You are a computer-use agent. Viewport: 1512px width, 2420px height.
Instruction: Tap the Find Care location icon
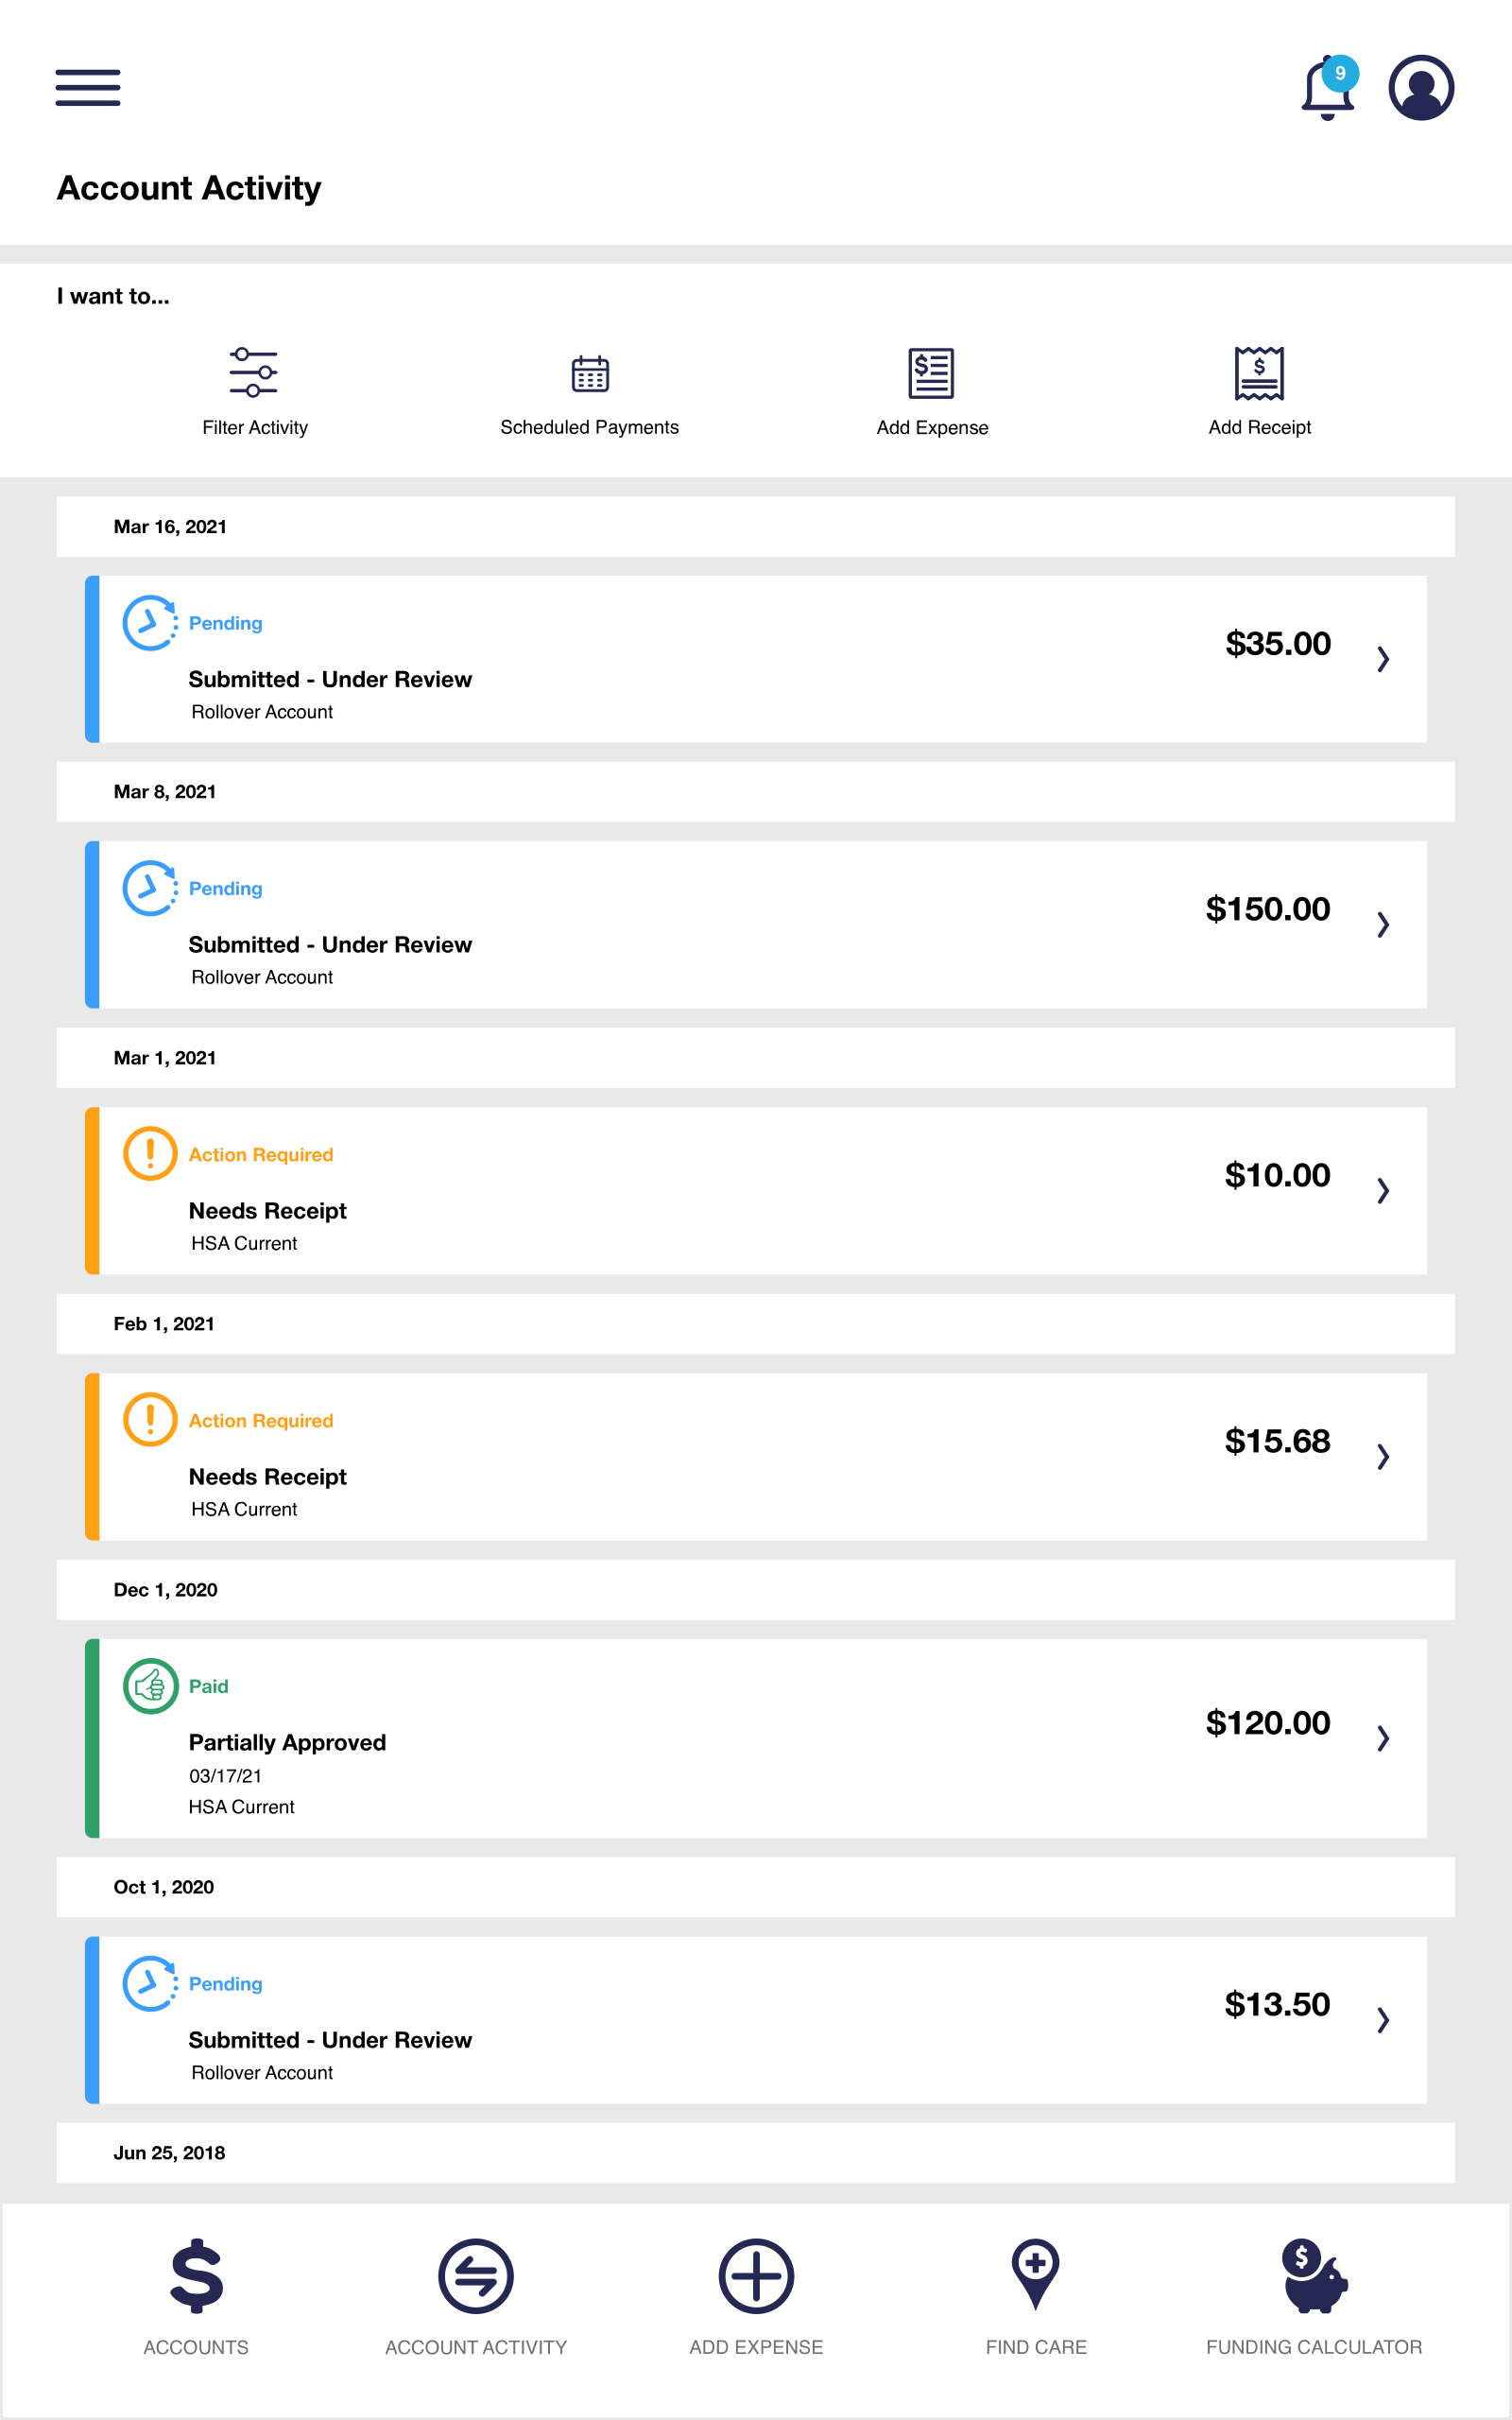click(1035, 2274)
